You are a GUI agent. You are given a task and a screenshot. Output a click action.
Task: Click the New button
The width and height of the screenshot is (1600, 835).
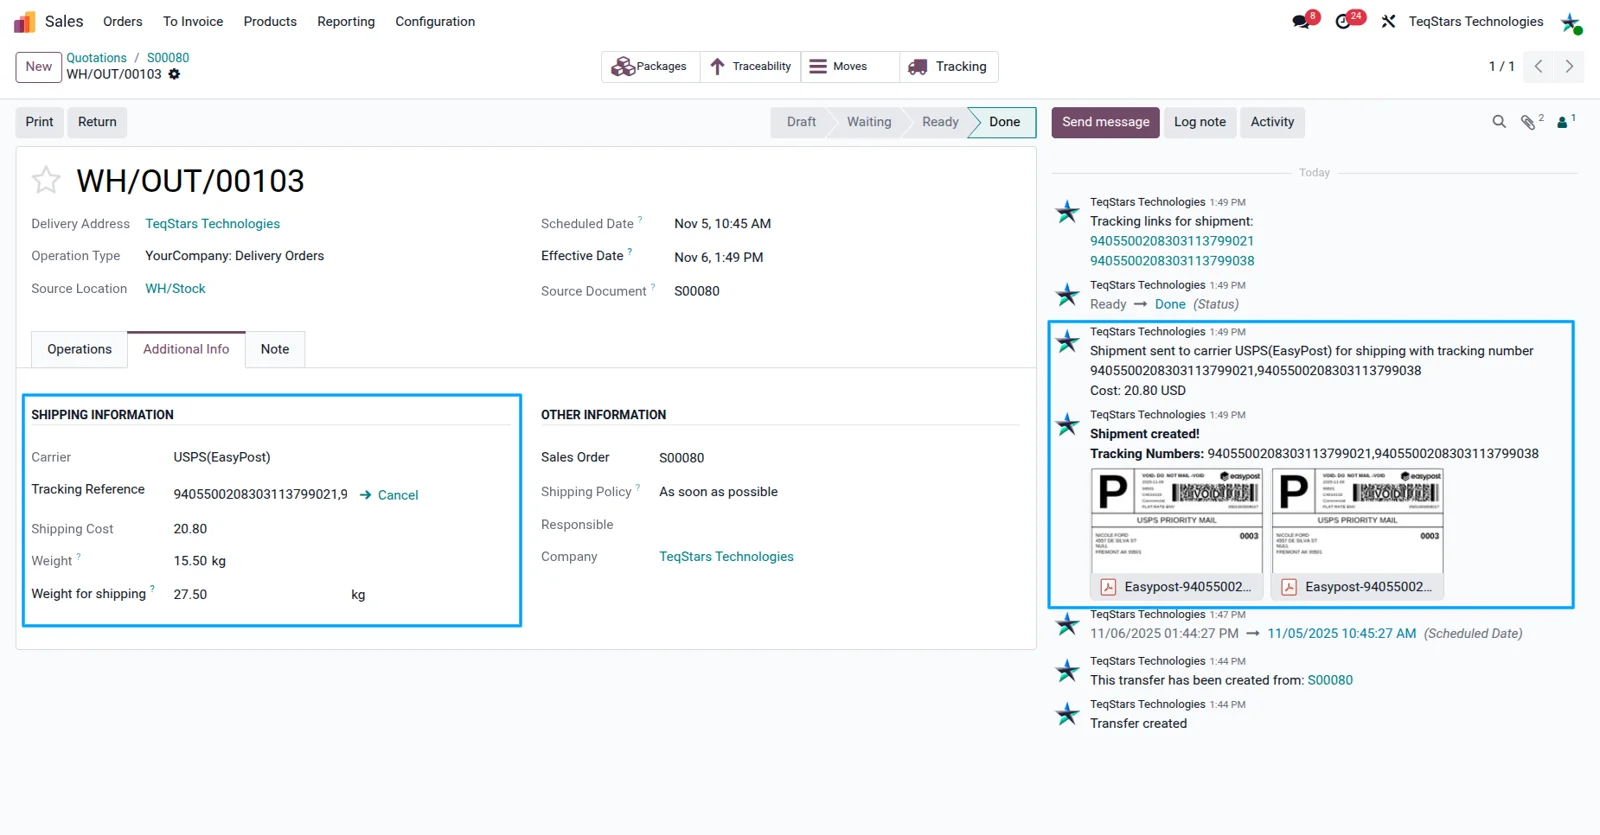click(x=39, y=67)
